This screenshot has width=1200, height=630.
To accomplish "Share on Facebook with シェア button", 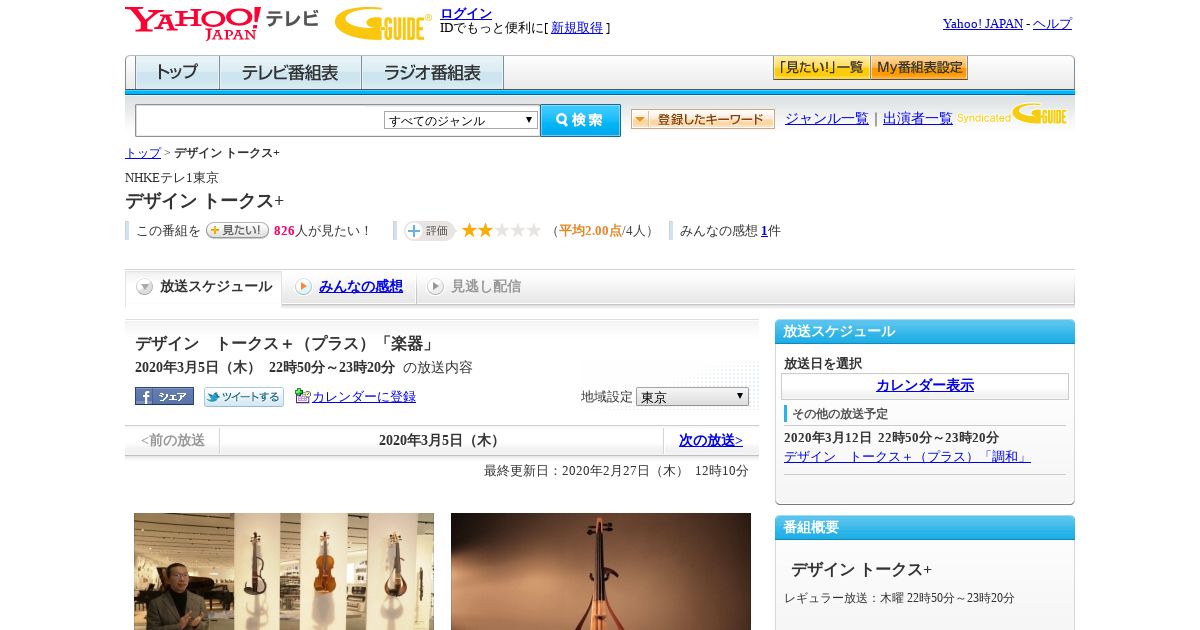I will pos(164,396).
